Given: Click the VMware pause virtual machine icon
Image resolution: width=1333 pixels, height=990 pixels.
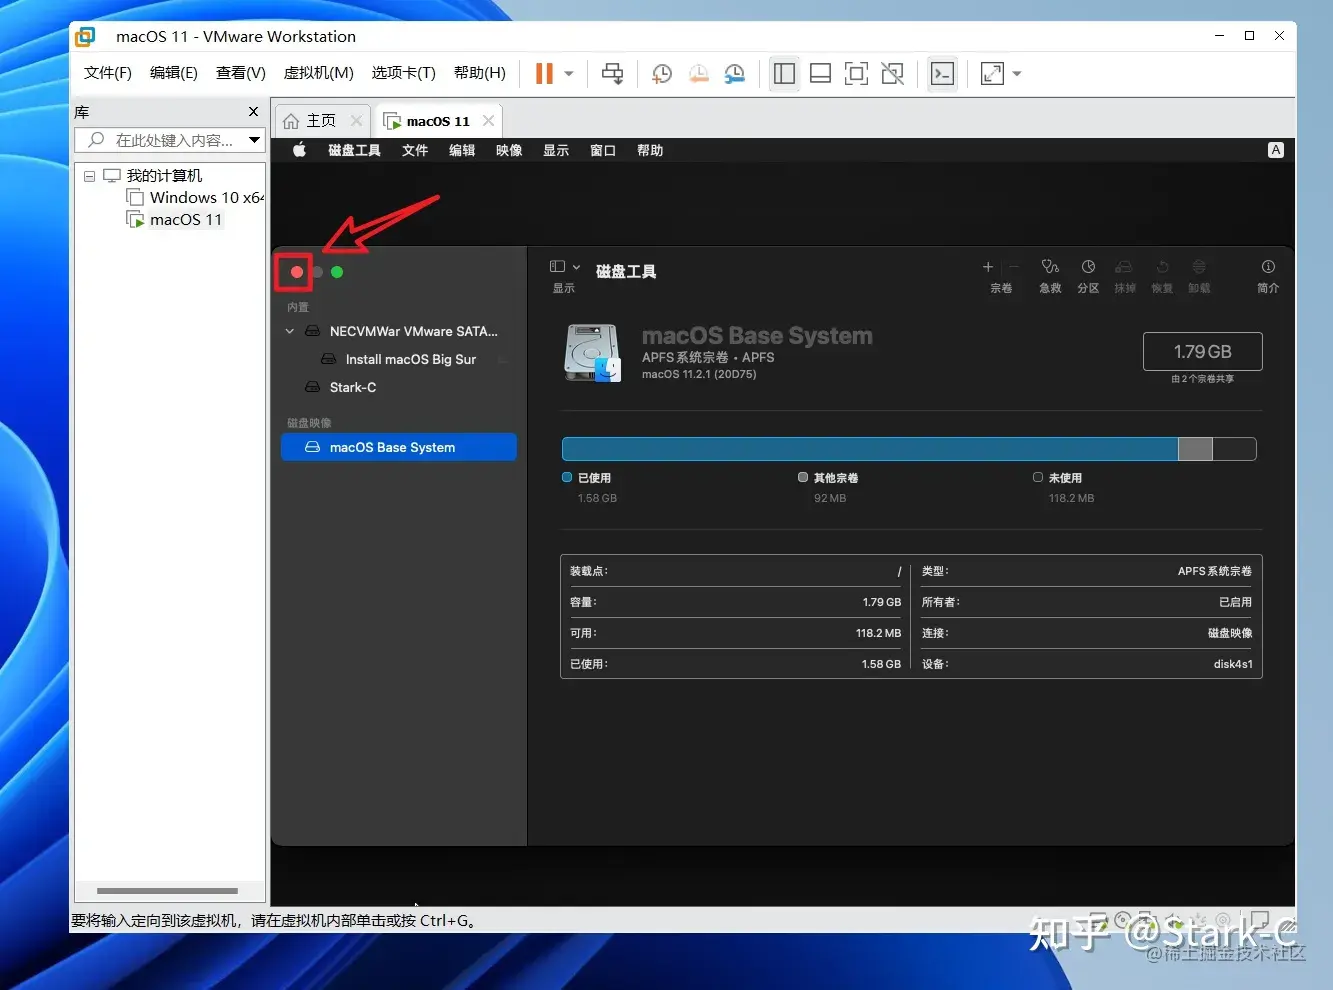Looking at the screenshot, I should tap(544, 73).
